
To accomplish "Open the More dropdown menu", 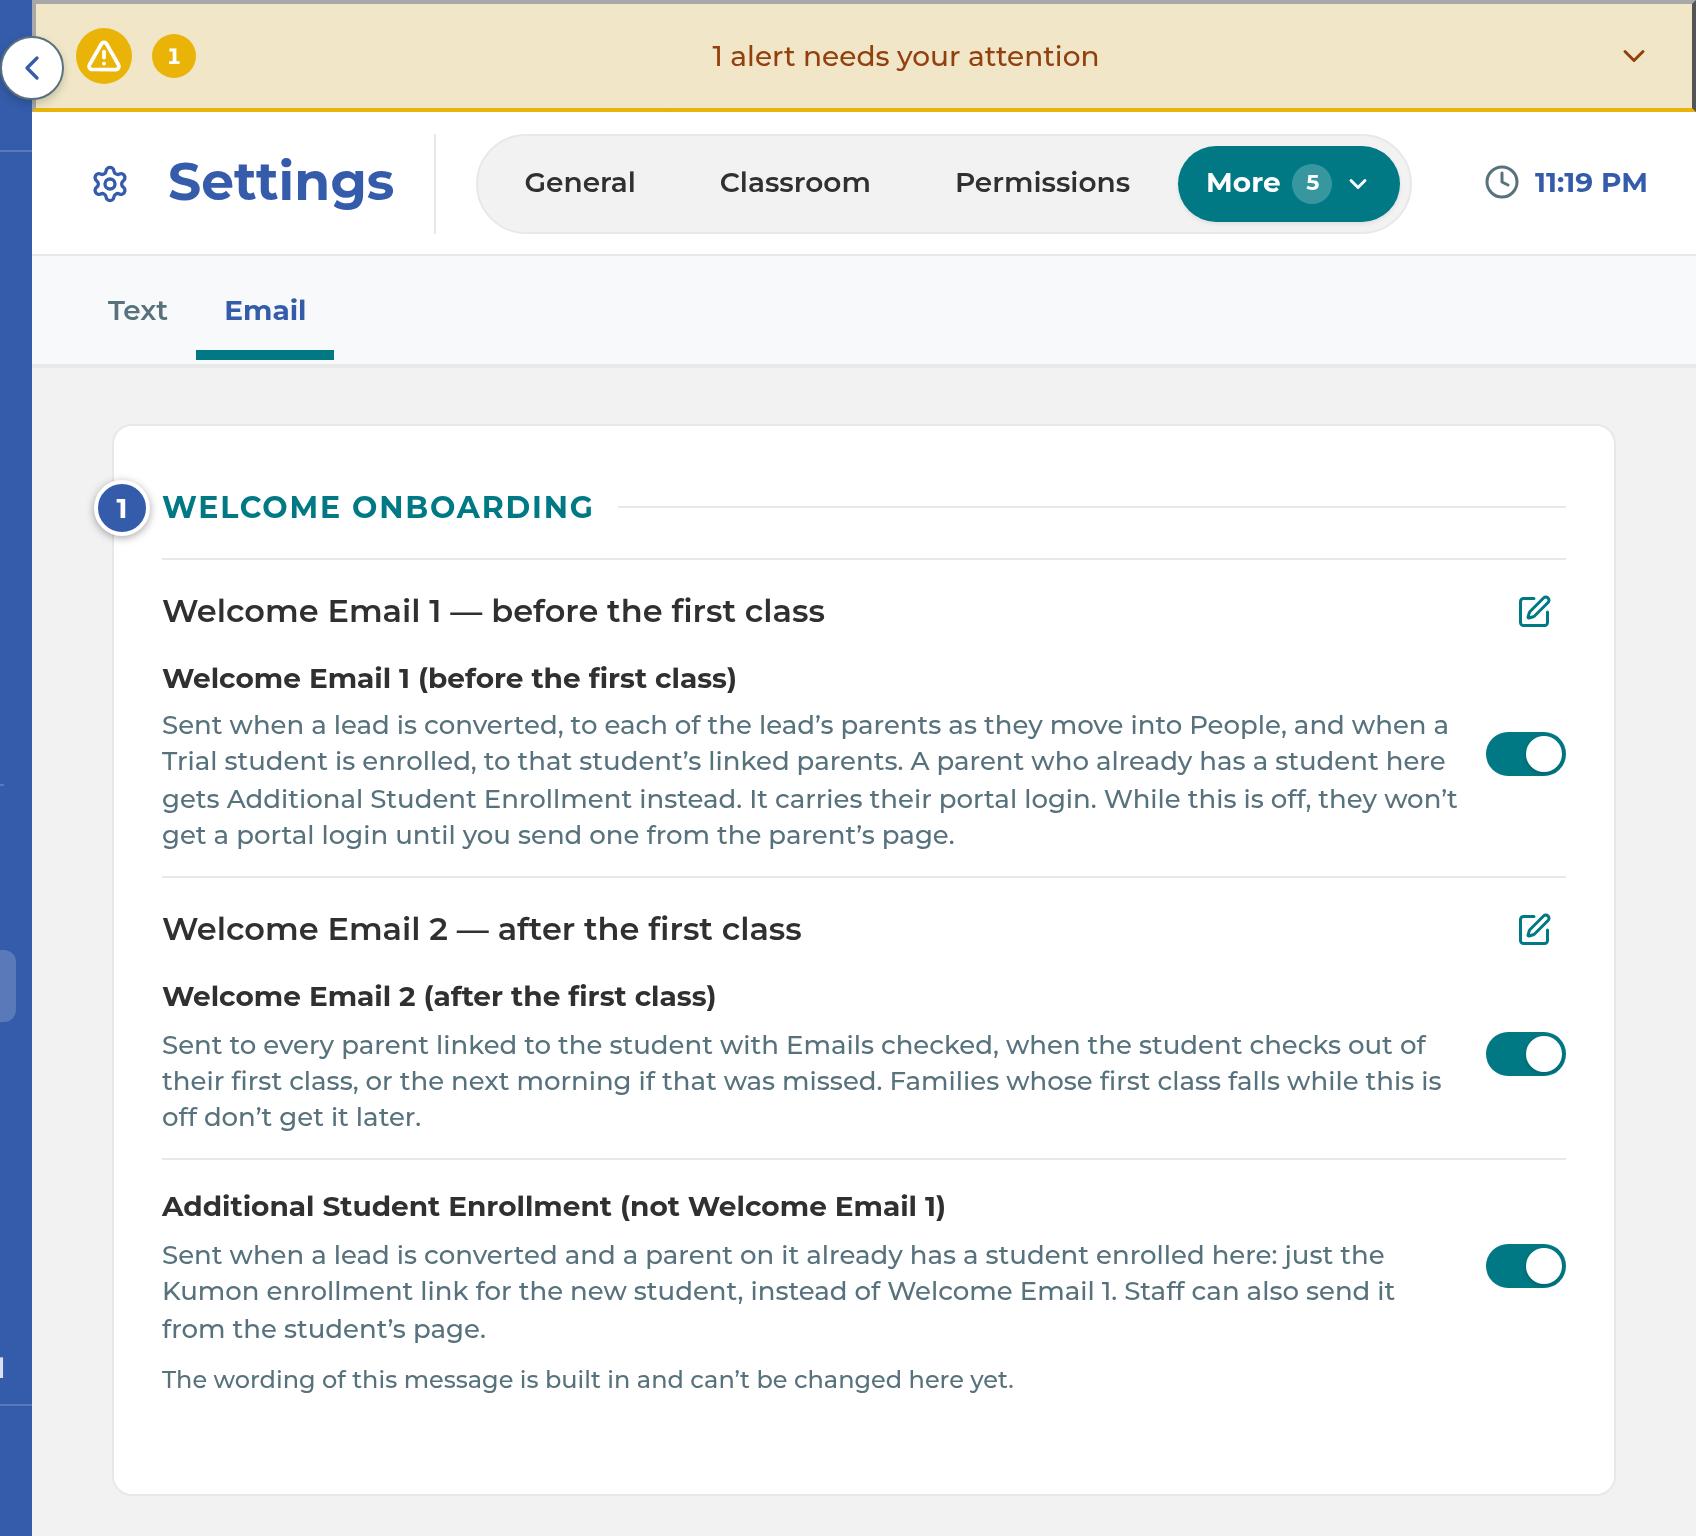I will [x=1288, y=184].
